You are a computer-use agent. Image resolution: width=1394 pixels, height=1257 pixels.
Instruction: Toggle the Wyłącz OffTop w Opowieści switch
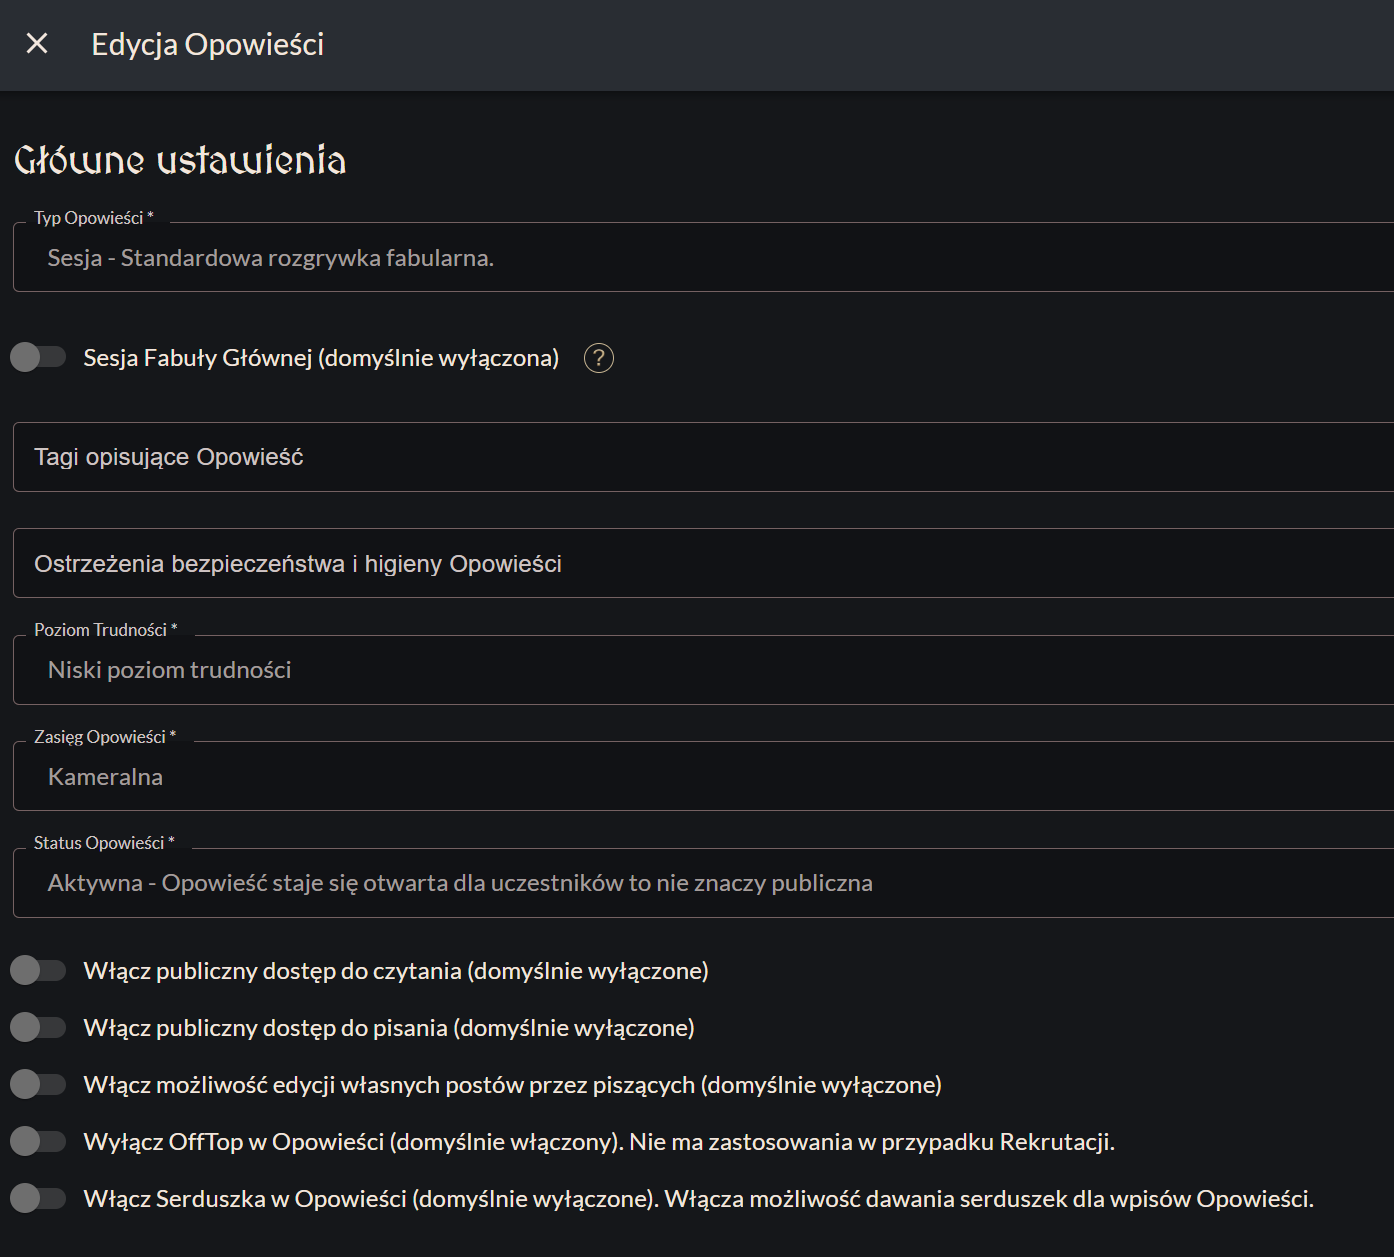coord(38,1141)
